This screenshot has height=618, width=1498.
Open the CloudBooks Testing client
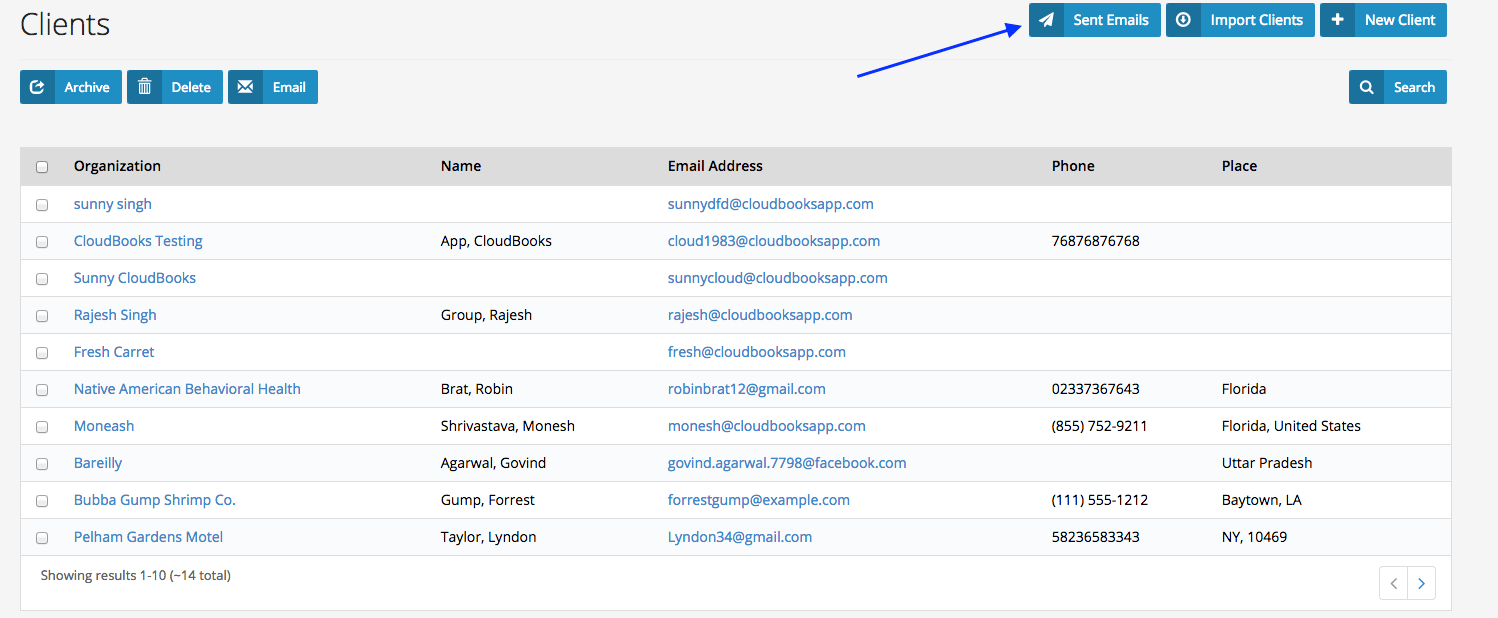point(138,241)
